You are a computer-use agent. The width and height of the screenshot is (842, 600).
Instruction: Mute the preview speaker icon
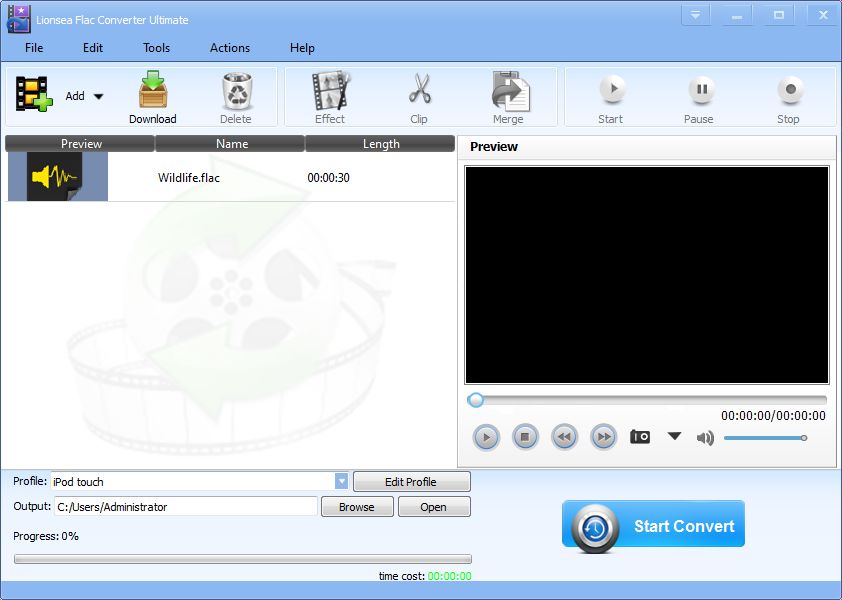[705, 438]
